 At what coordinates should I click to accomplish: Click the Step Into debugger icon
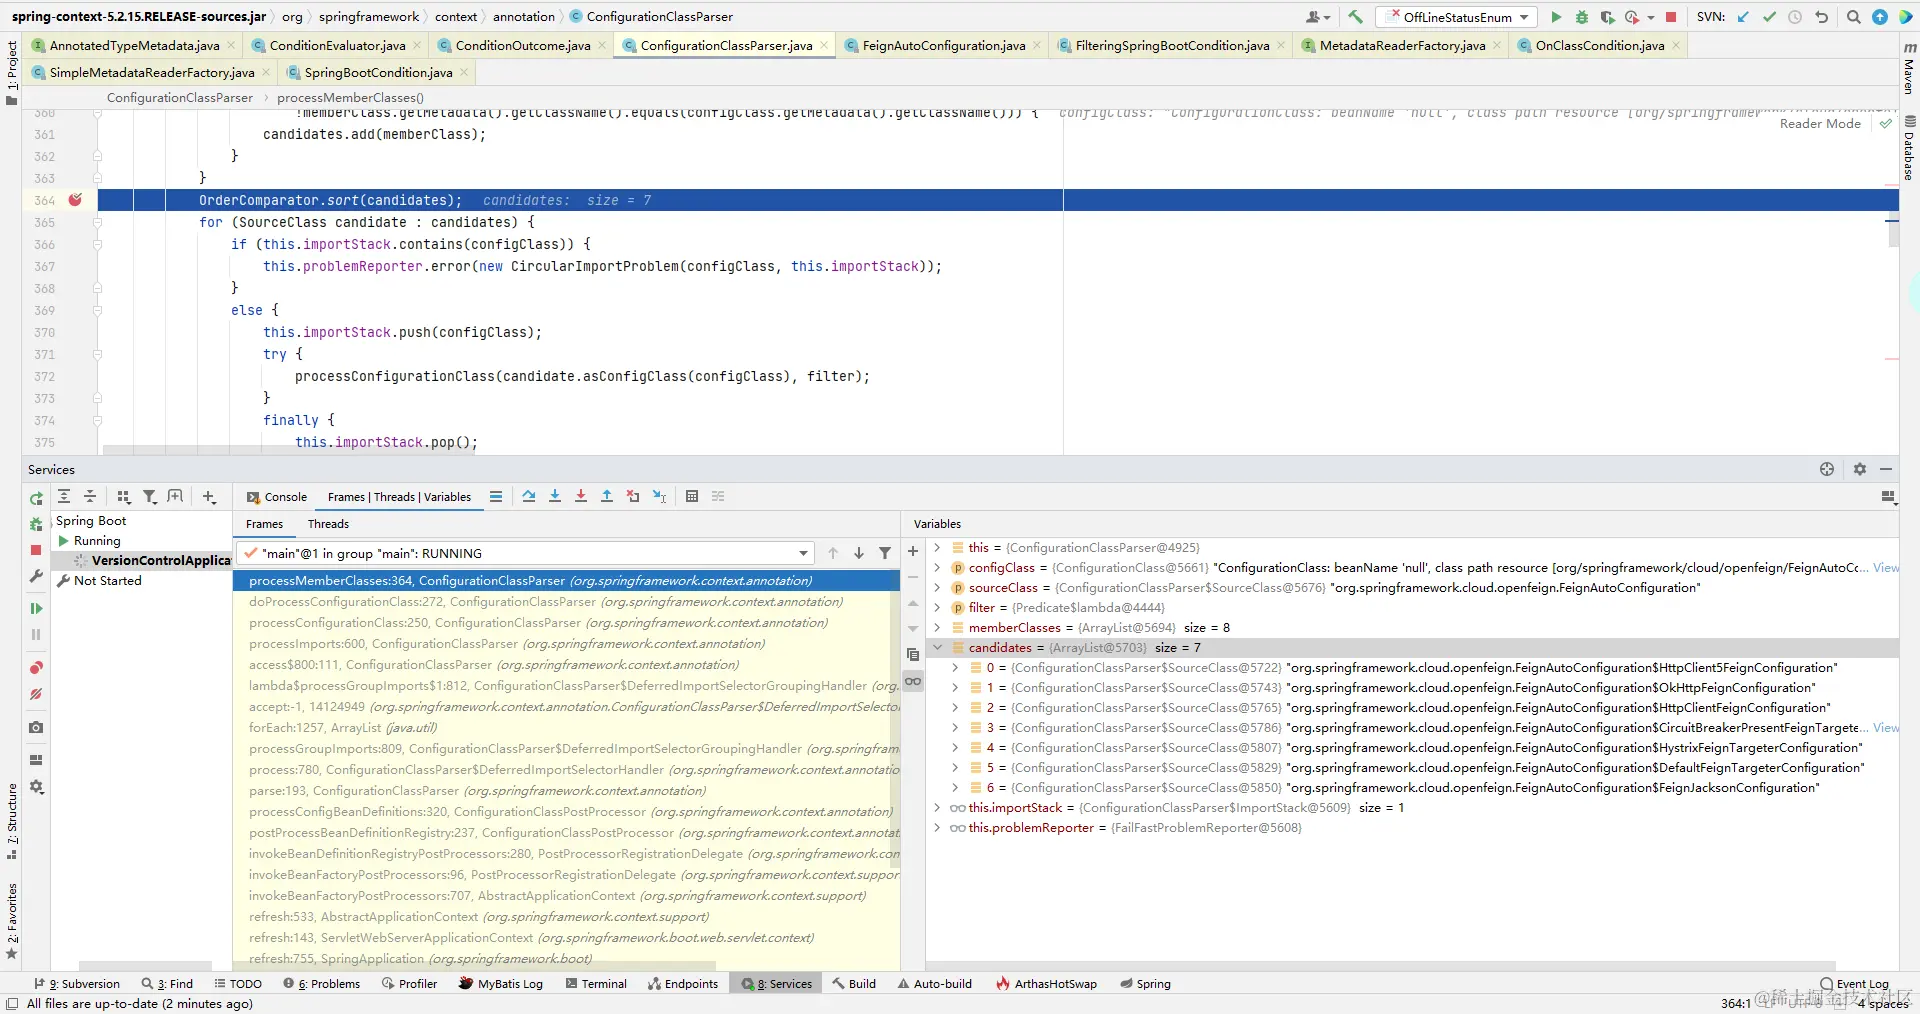(555, 496)
